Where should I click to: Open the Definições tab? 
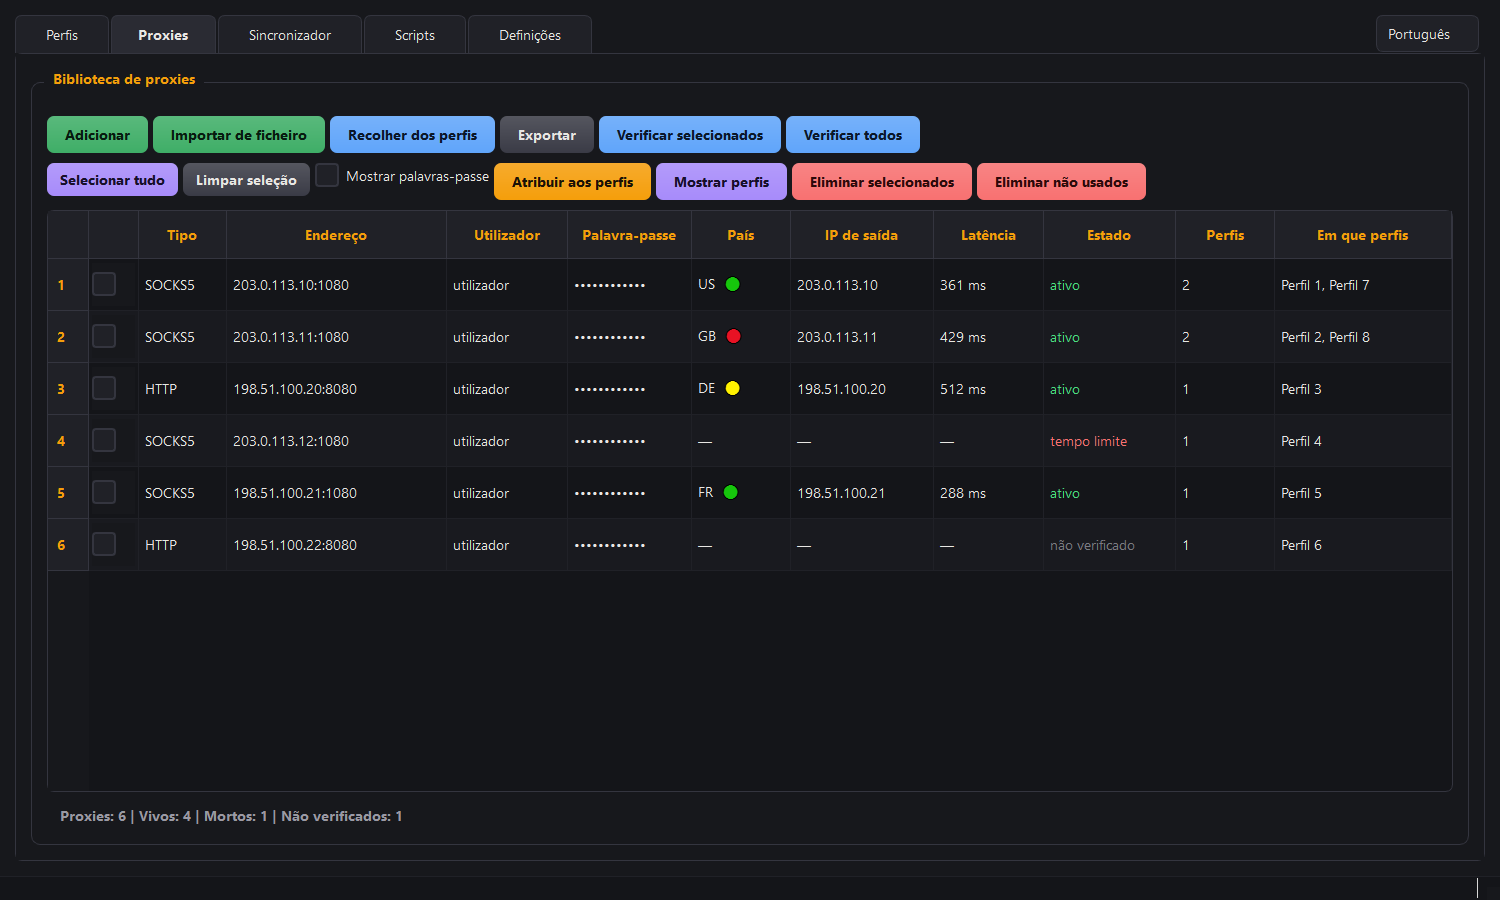[x=530, y=35]
